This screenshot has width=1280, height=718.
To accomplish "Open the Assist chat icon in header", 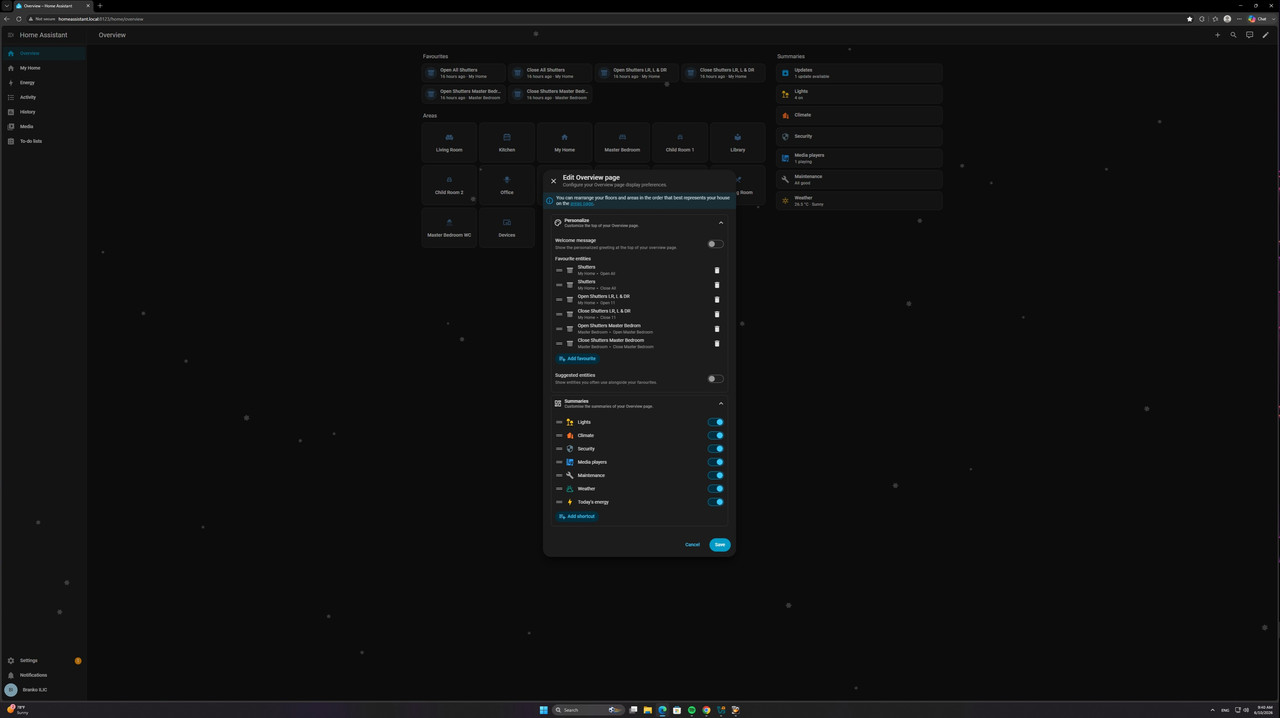I will [1249, 35].
